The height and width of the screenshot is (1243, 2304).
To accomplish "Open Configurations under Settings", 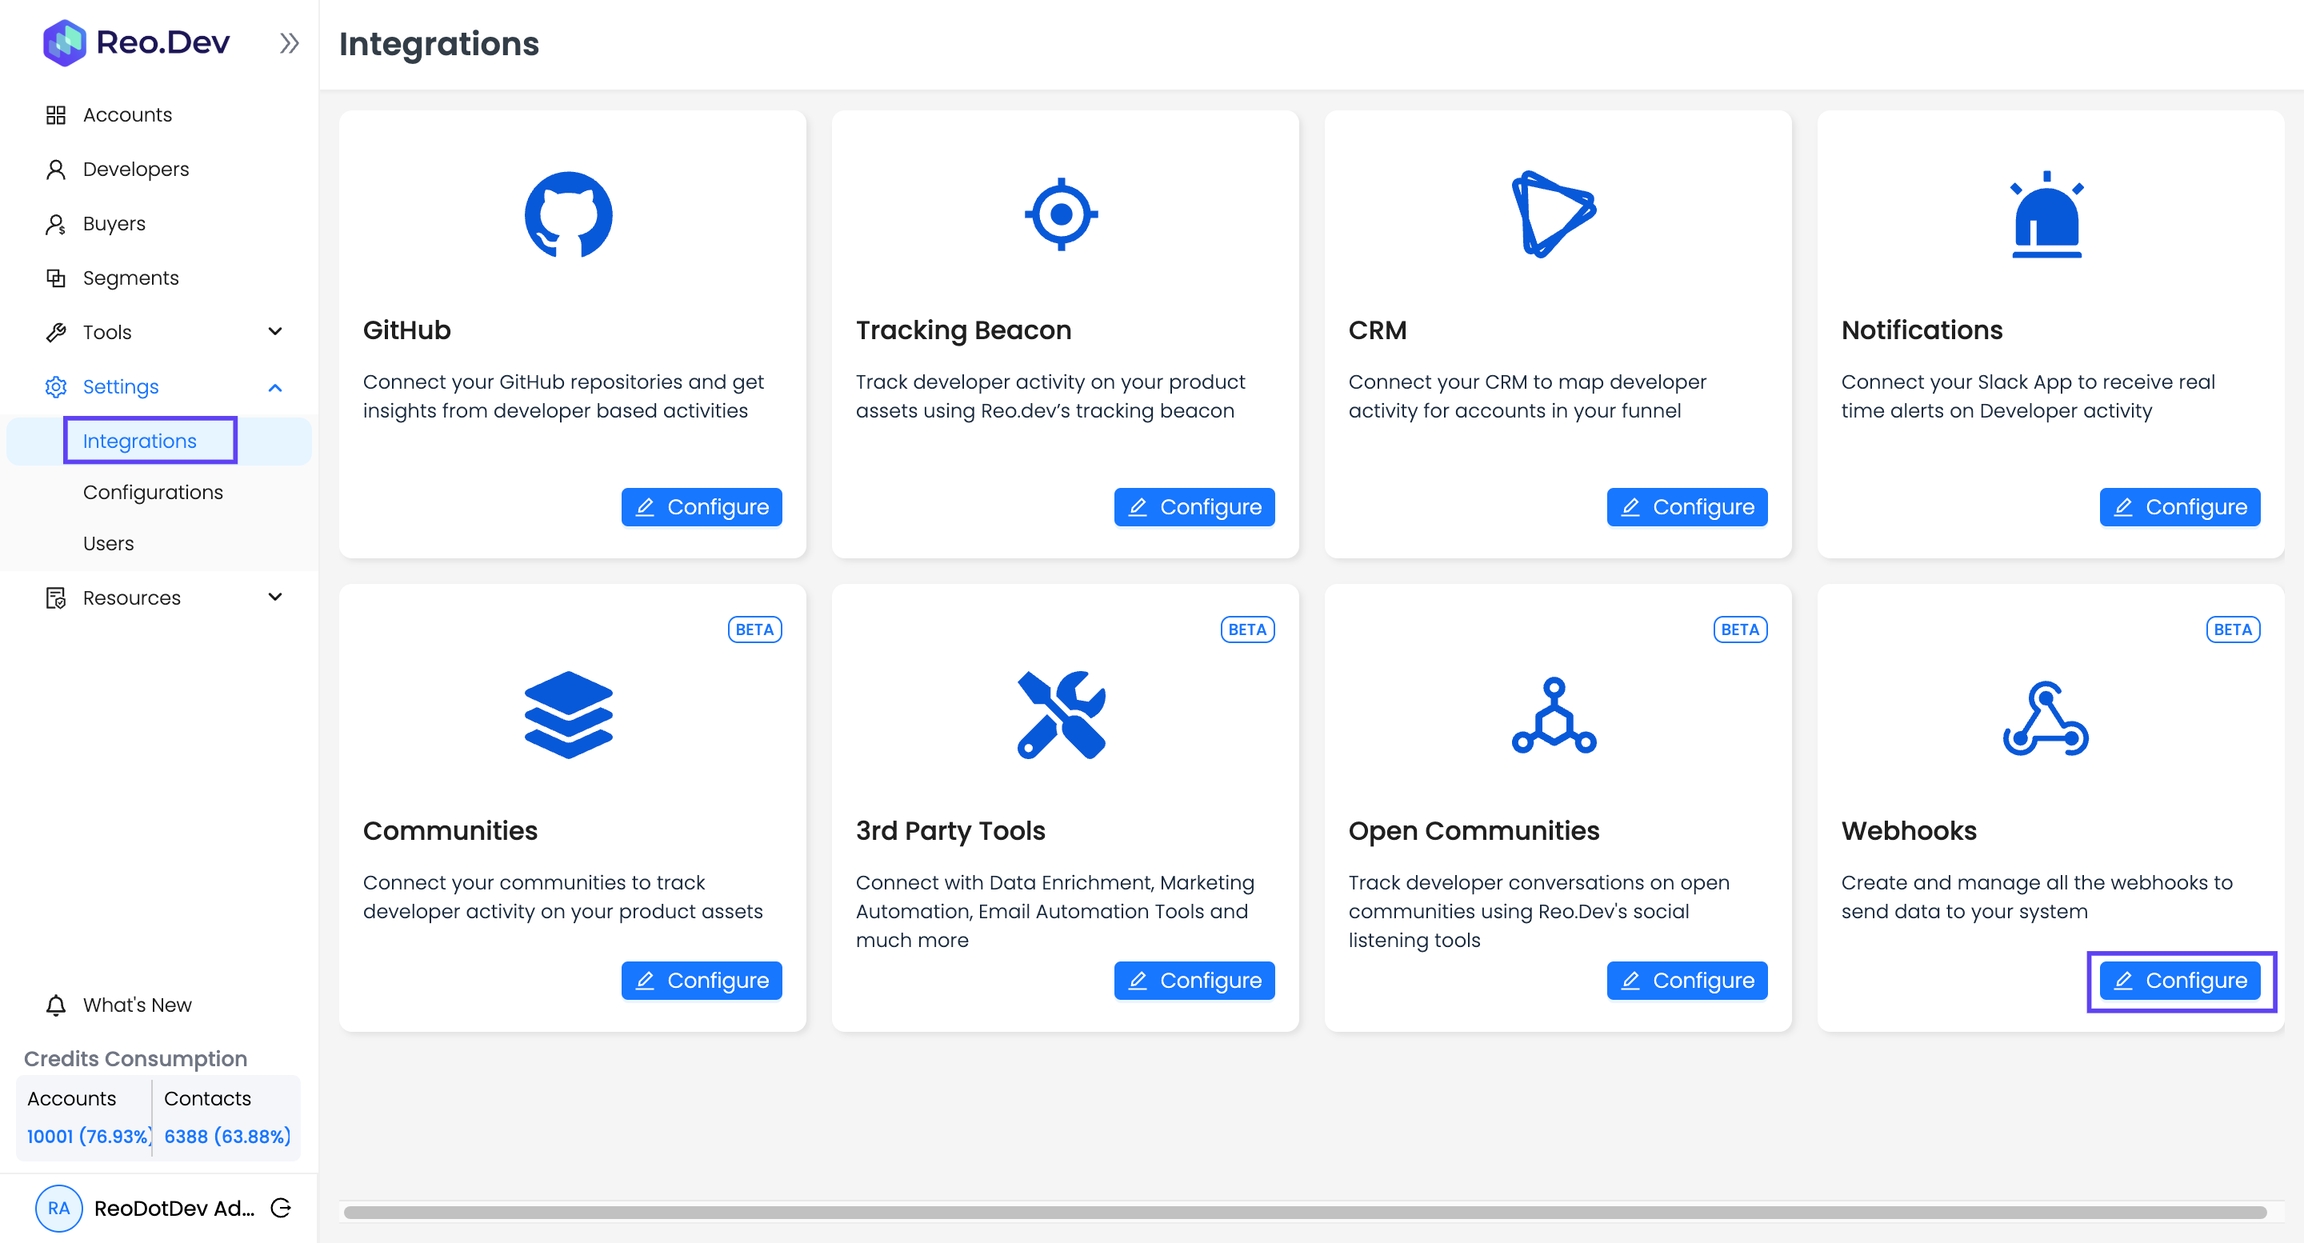I will (x=153, y=492).
